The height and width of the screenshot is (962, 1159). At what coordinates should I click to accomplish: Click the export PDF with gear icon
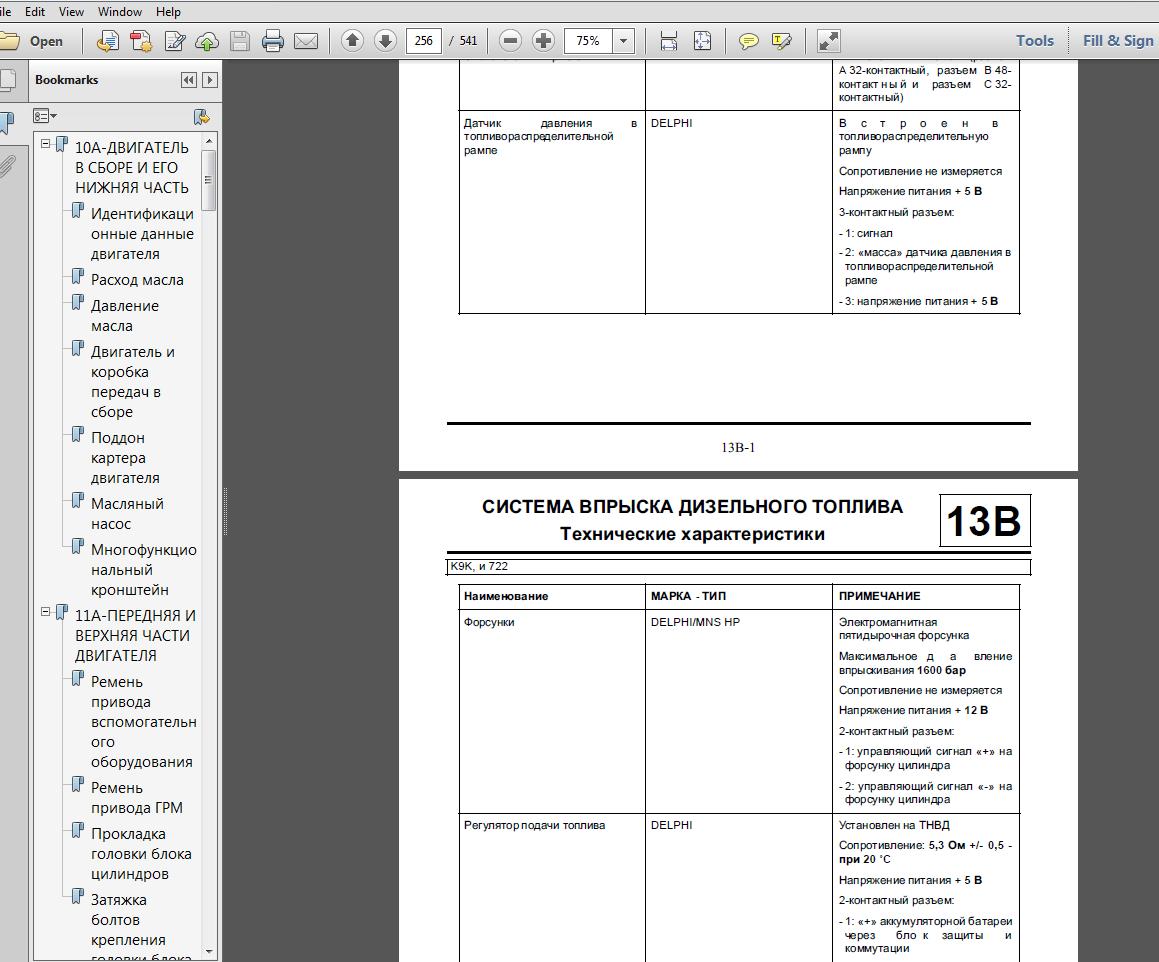(141, 41)
